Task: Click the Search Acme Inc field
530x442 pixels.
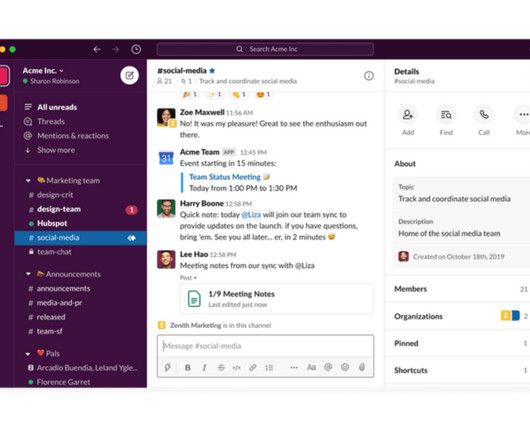Action: tap(265, 49)
